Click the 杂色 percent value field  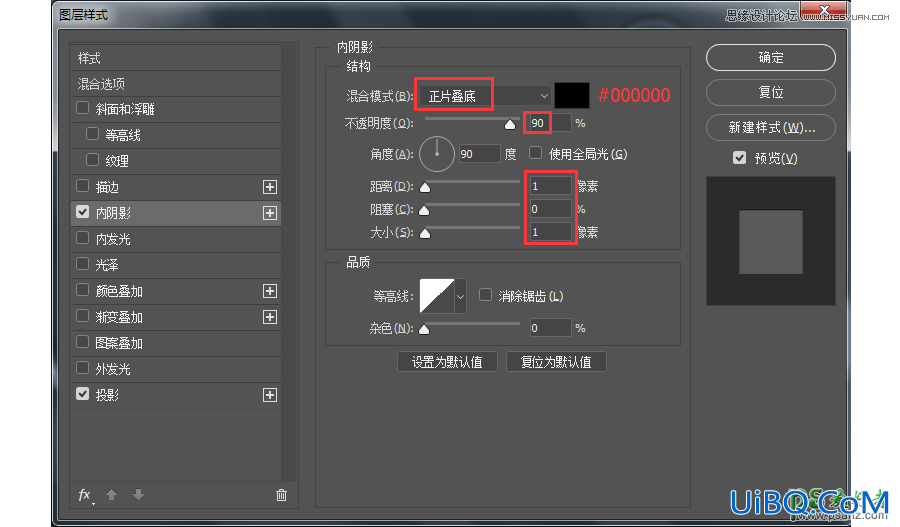pos(550,328)
